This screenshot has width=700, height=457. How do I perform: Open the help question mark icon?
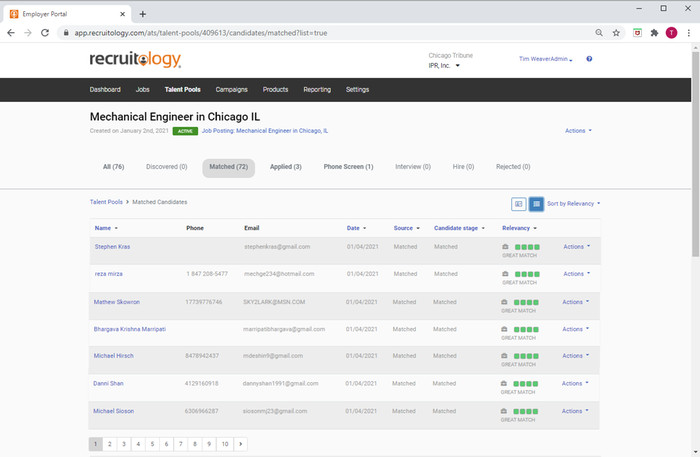pos(589,59)
